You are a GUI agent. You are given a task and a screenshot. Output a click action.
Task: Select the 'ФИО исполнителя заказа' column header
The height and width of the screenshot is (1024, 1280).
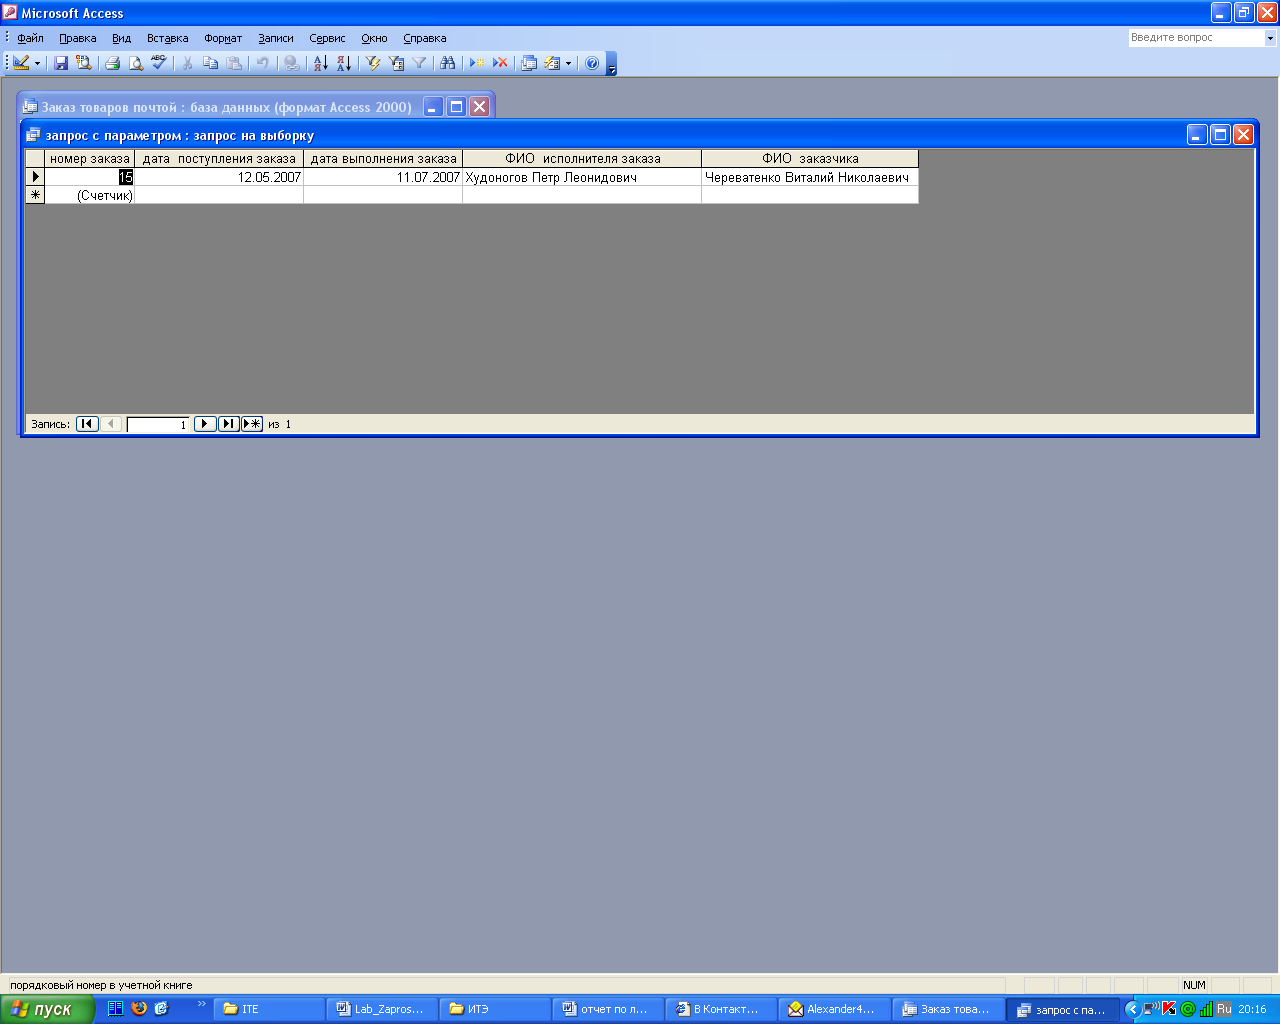(582, 158)
